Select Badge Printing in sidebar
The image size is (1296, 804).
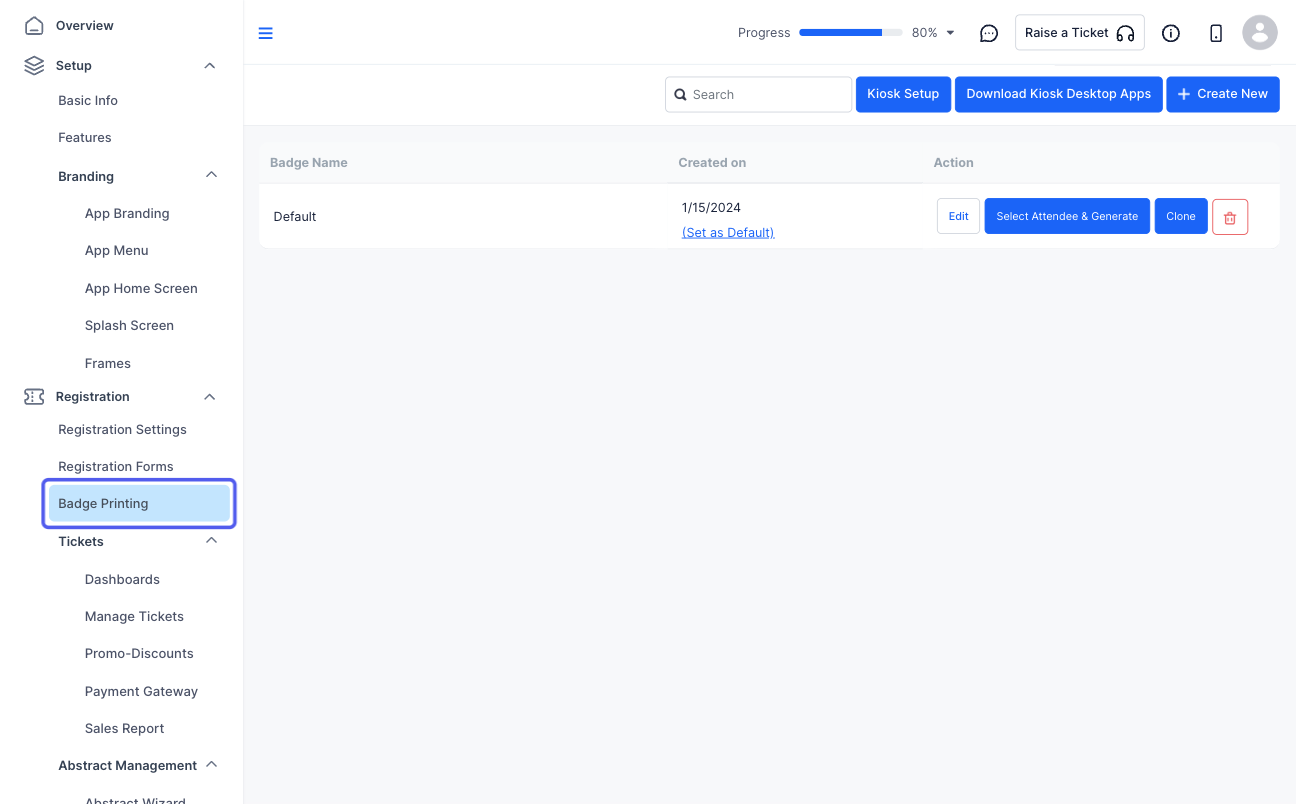(x=139, y=503)
